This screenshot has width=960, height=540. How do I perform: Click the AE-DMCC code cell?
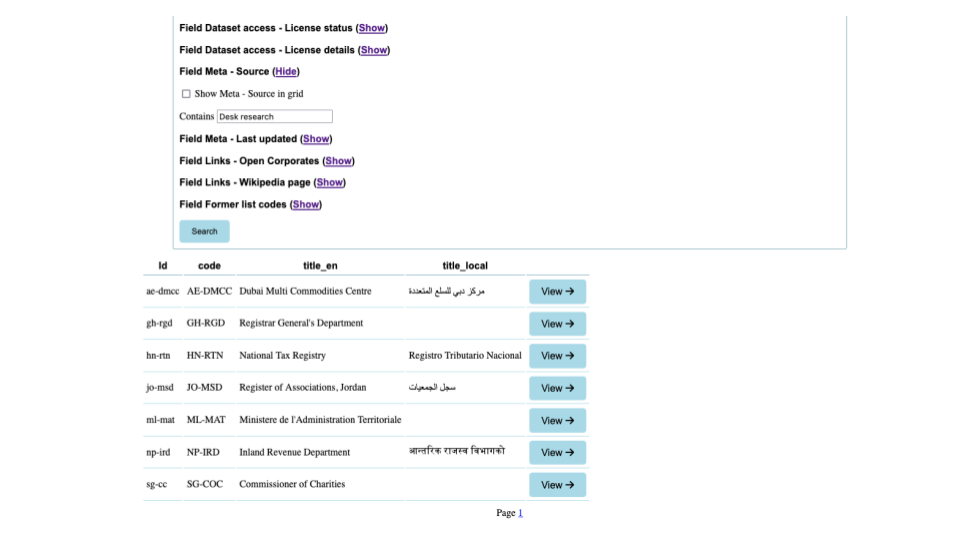[209, 291]
